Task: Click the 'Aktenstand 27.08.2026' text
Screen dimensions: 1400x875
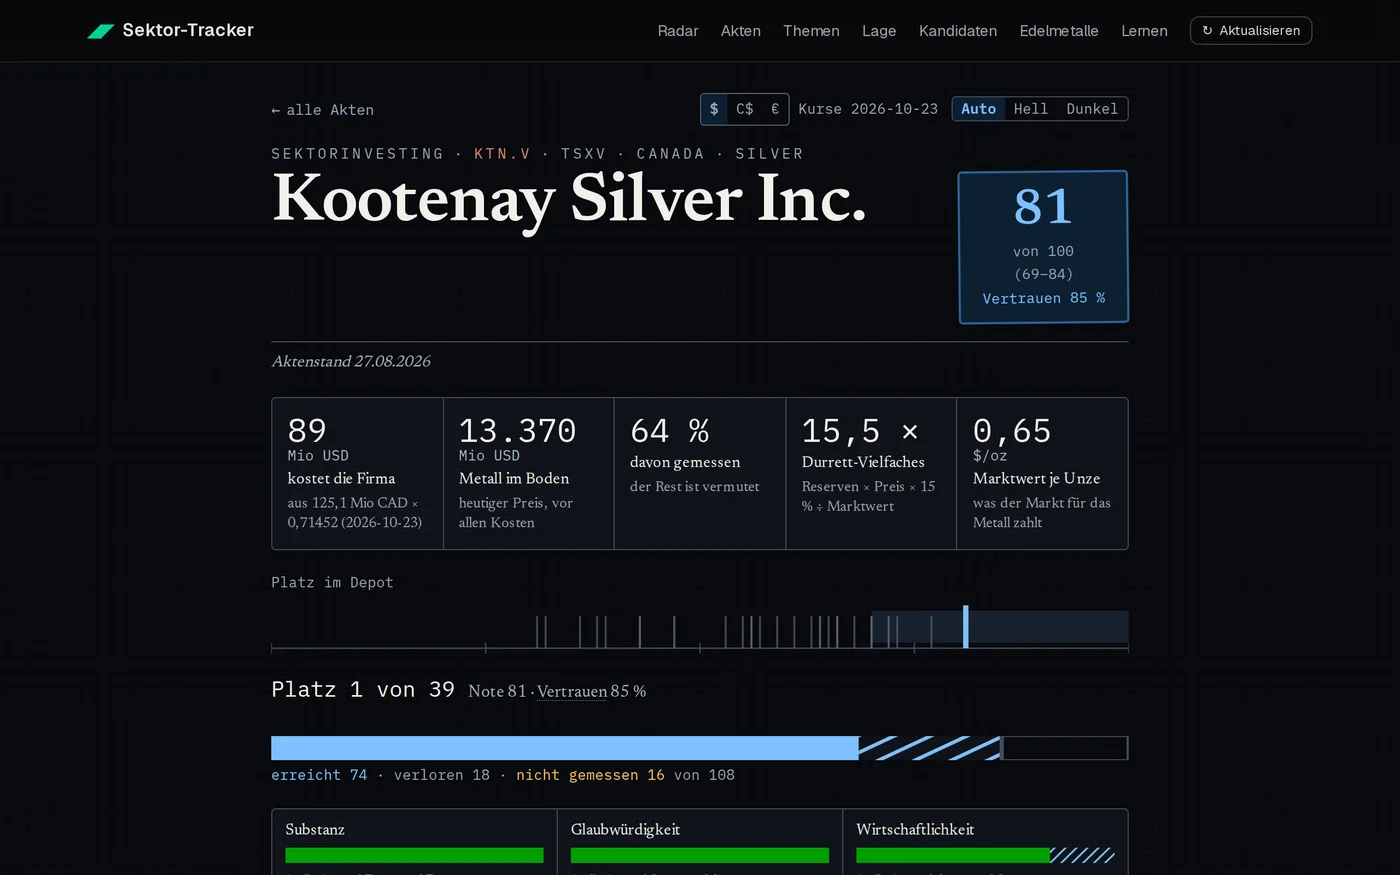Action: [x=351, y=362]
